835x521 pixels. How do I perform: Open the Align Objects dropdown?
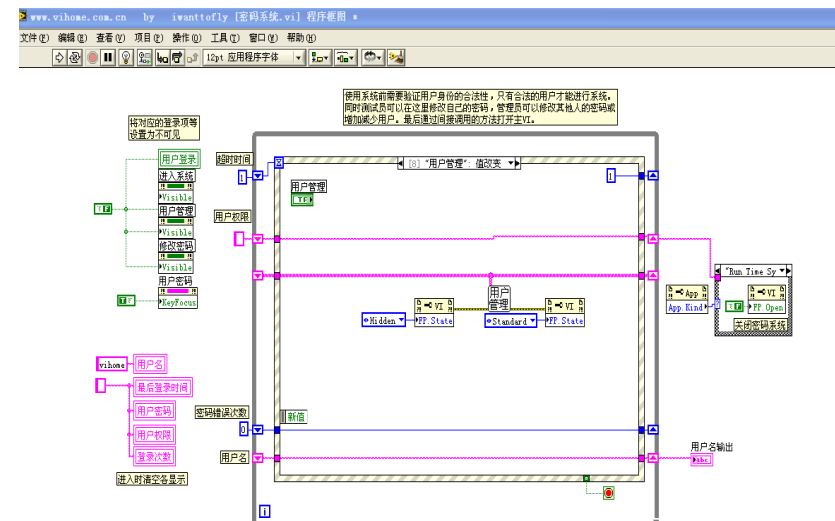pyautogui.click(x=320, y=58)
